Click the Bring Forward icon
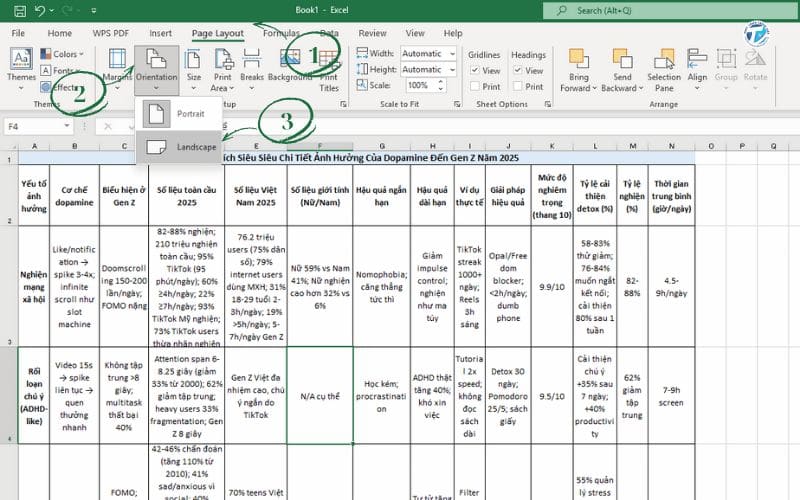The image size is (800, 500). coord(579,67)
